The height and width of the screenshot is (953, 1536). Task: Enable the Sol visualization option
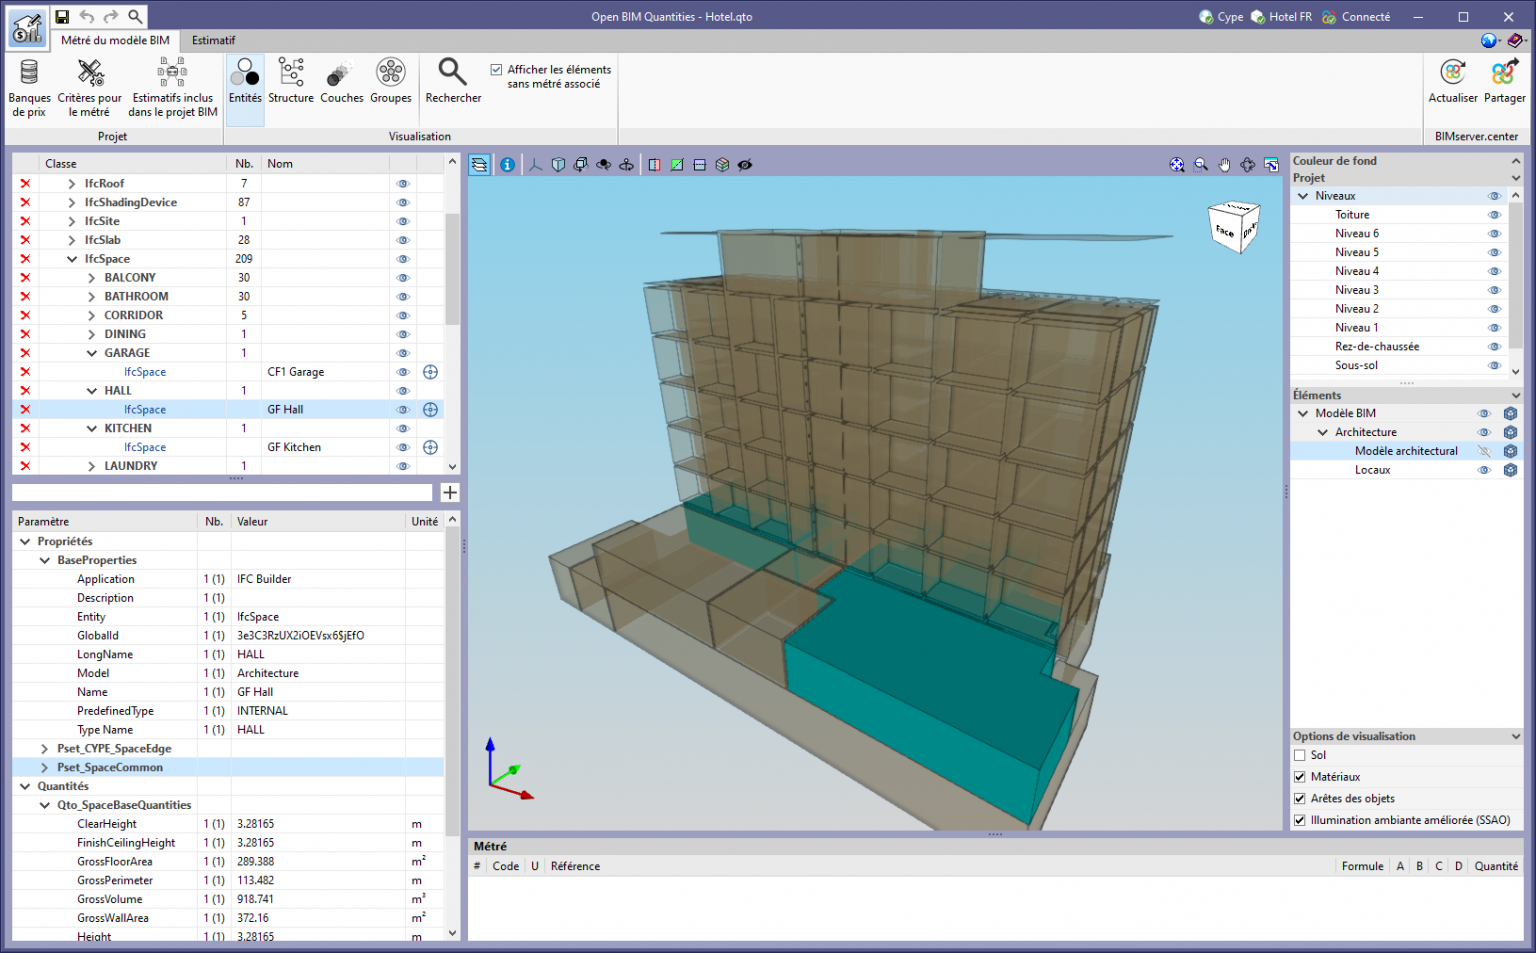(x=1299, y=755)
